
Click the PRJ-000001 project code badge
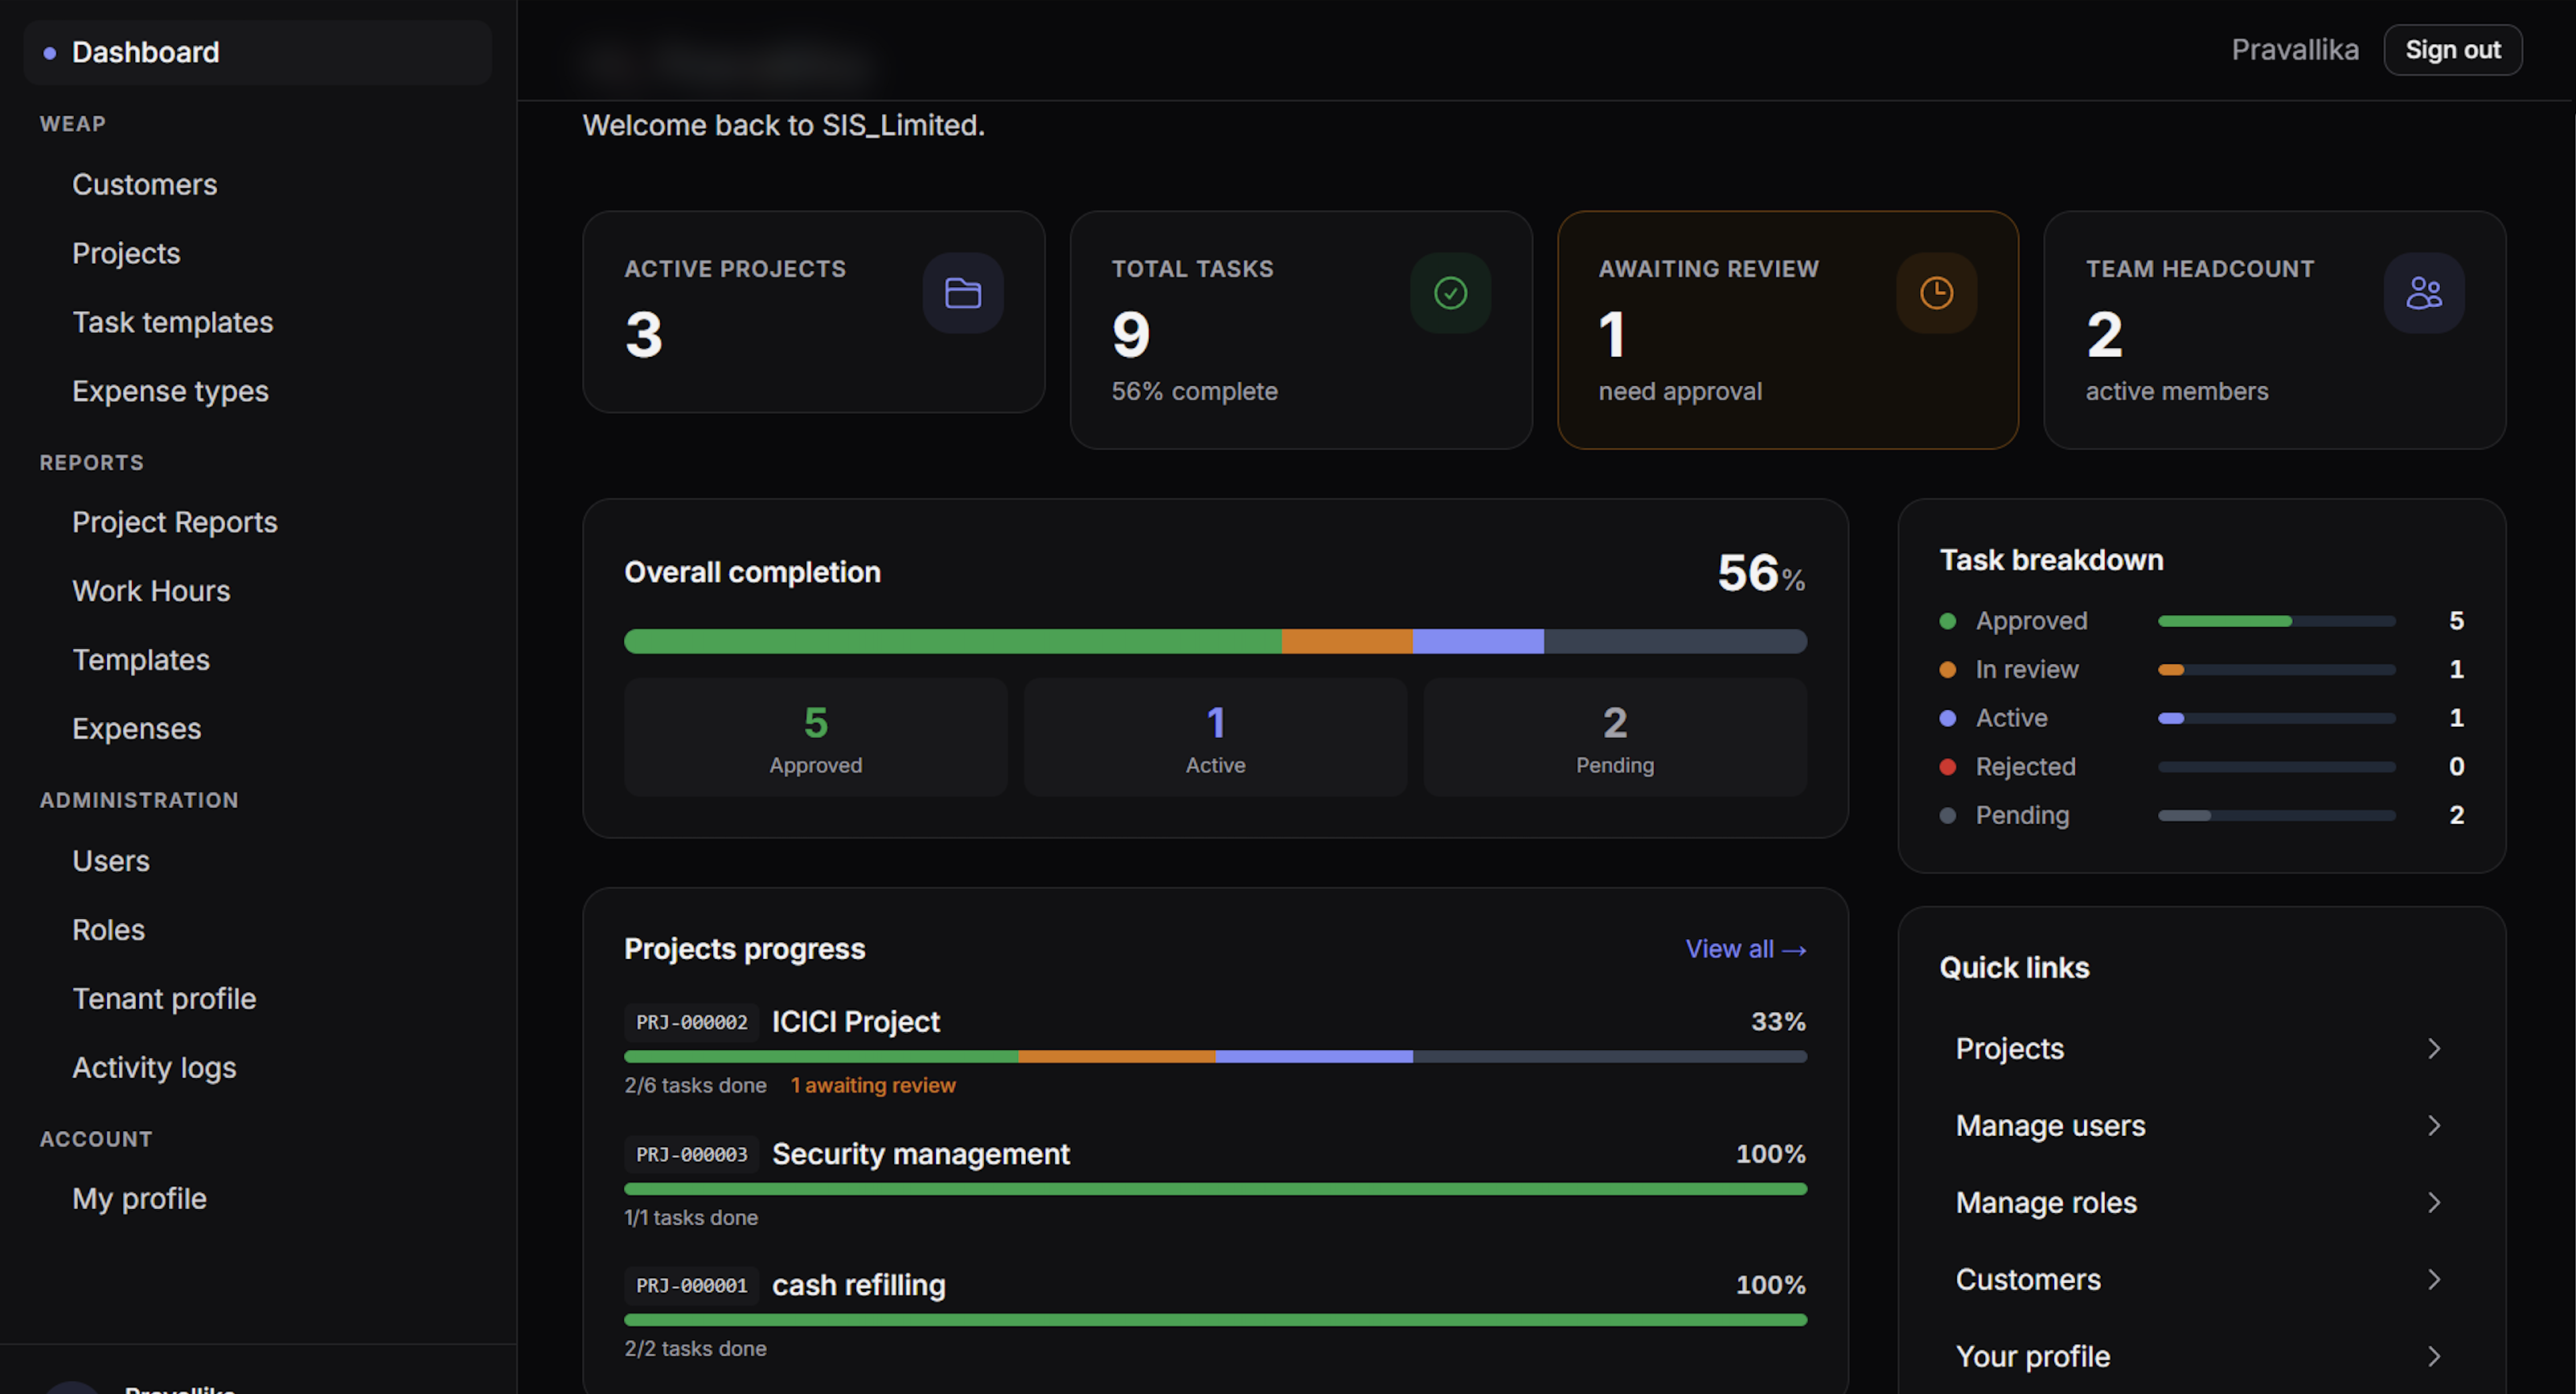691,1286
